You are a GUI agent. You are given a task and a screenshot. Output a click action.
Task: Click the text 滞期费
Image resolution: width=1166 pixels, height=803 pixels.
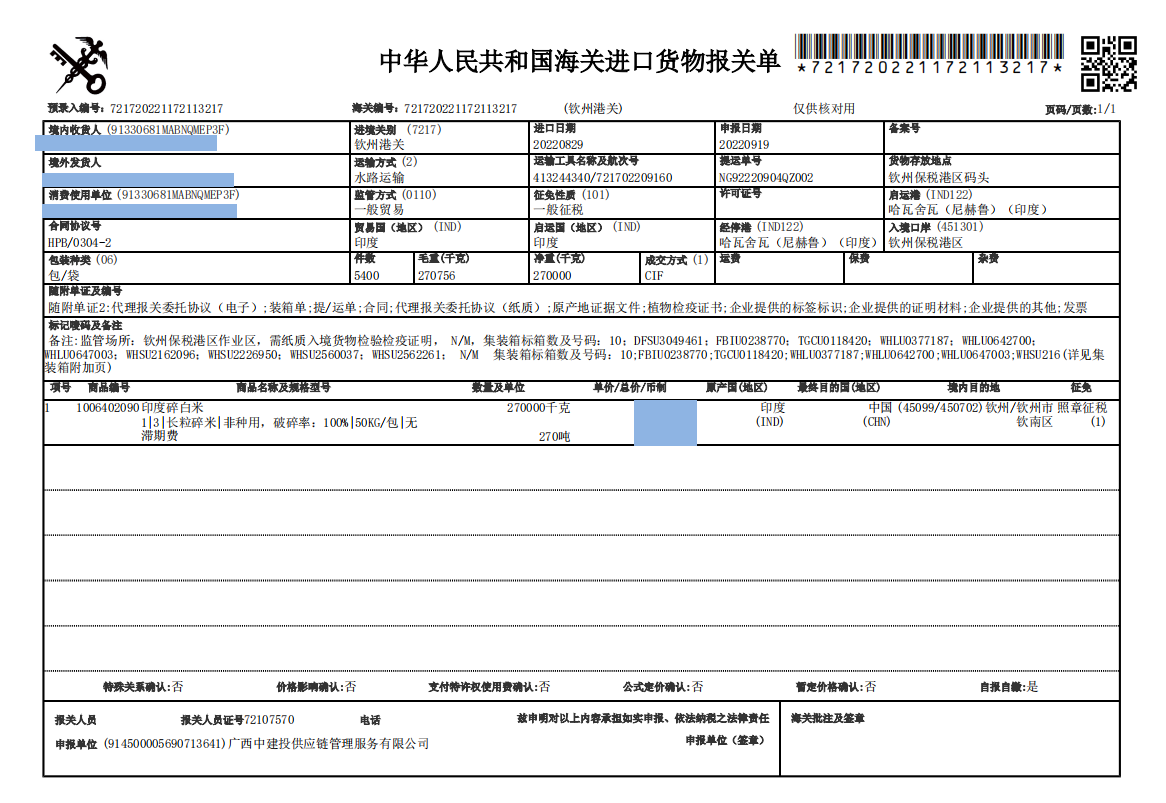[160, 436]
